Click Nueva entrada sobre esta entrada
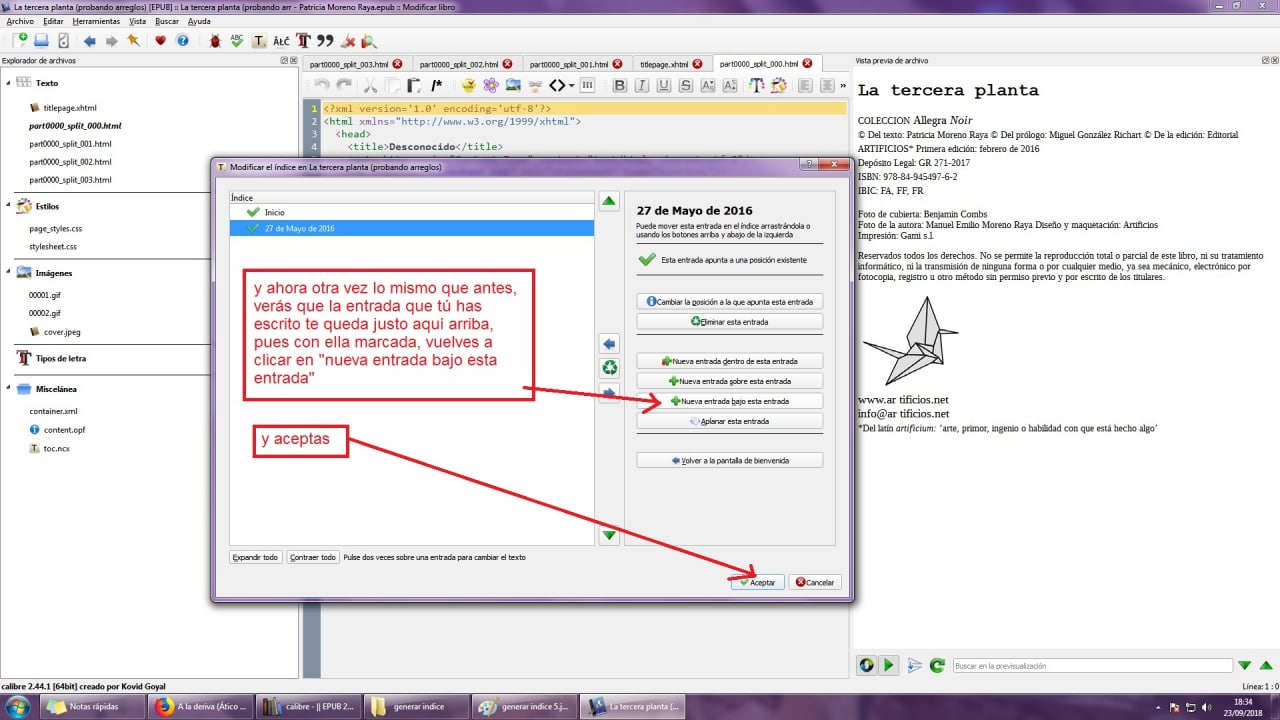The width and height of the screenshot is (1280, 720). [730, 381]
